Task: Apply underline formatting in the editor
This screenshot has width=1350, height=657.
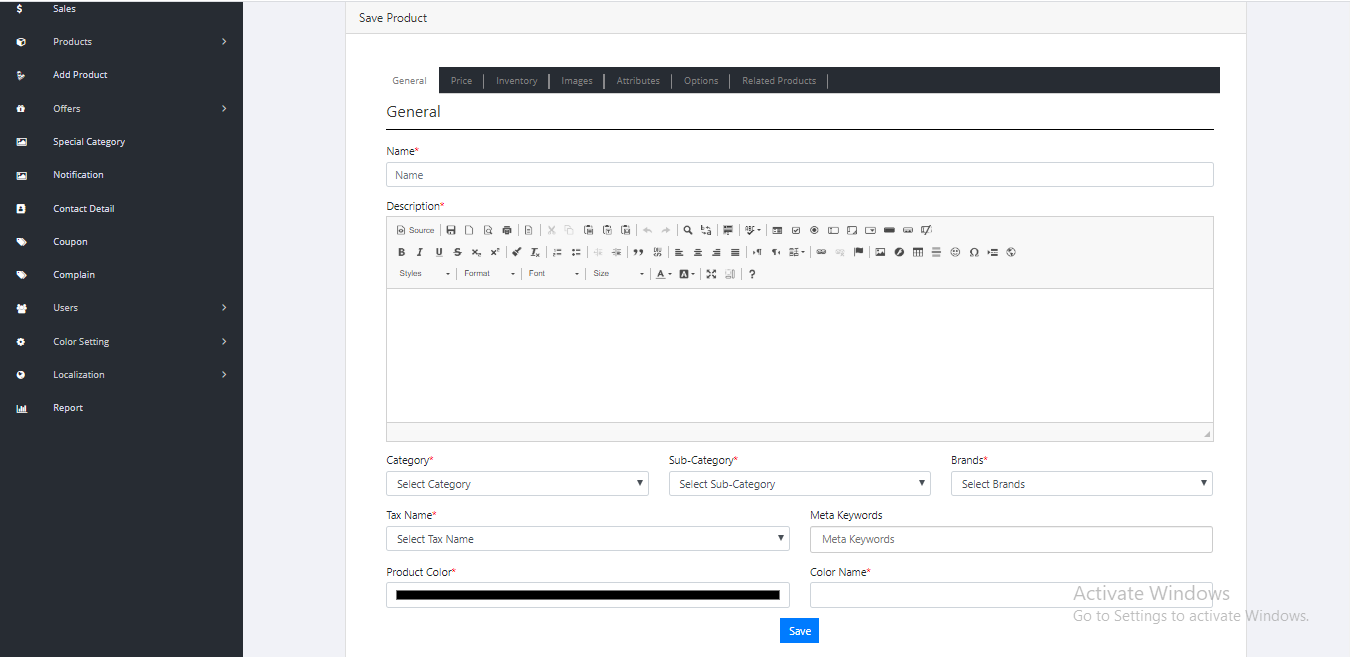Action: pos(438,252)
